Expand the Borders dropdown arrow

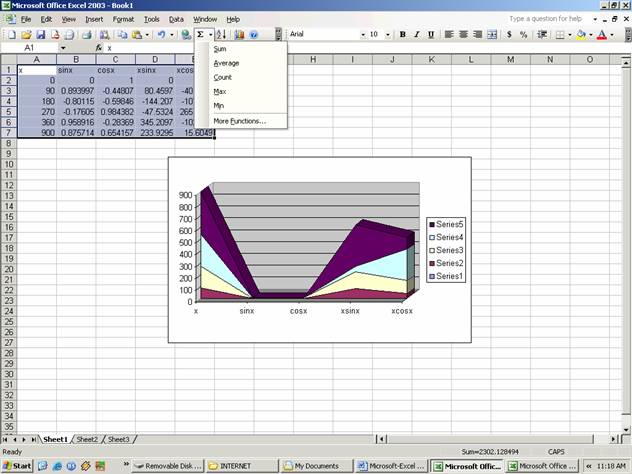point(570,35)
